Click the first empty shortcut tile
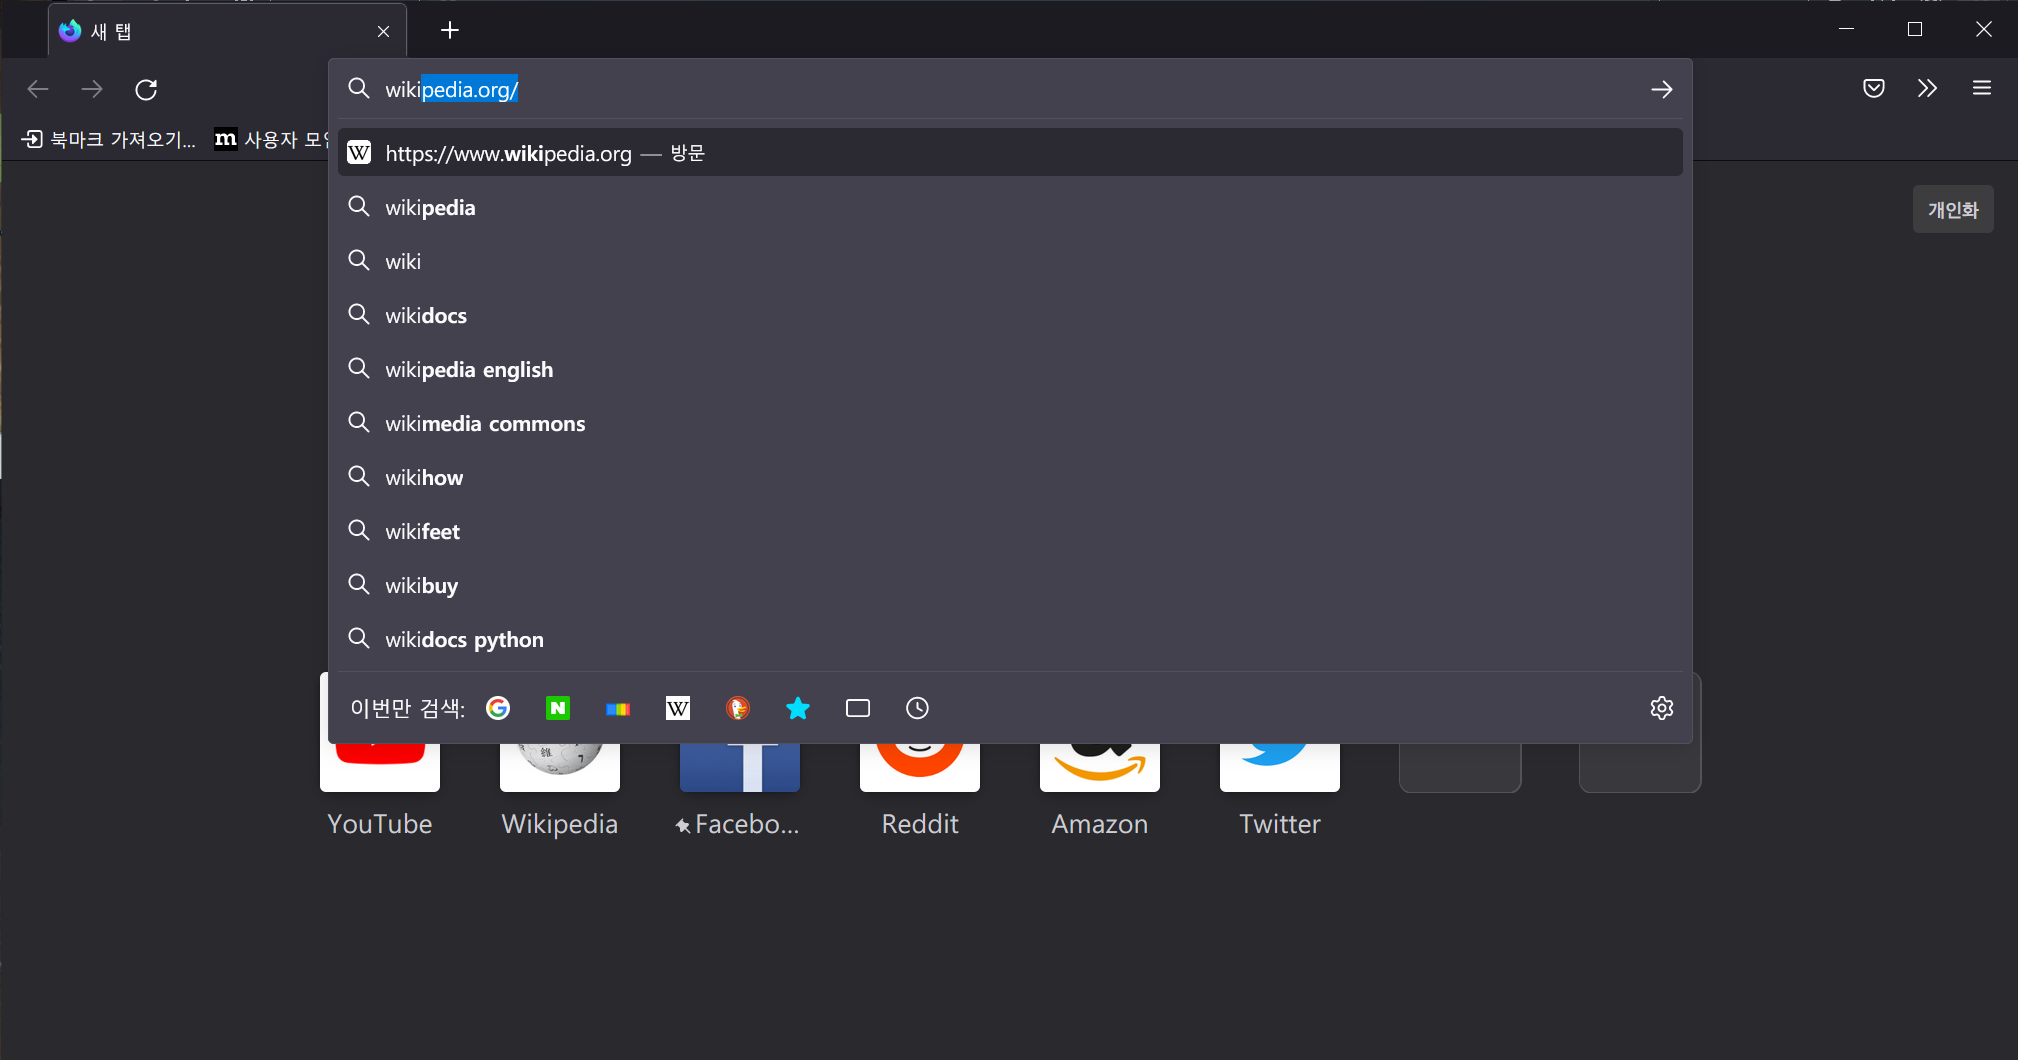2018x1060 pixels. (x=1460, y=767)
